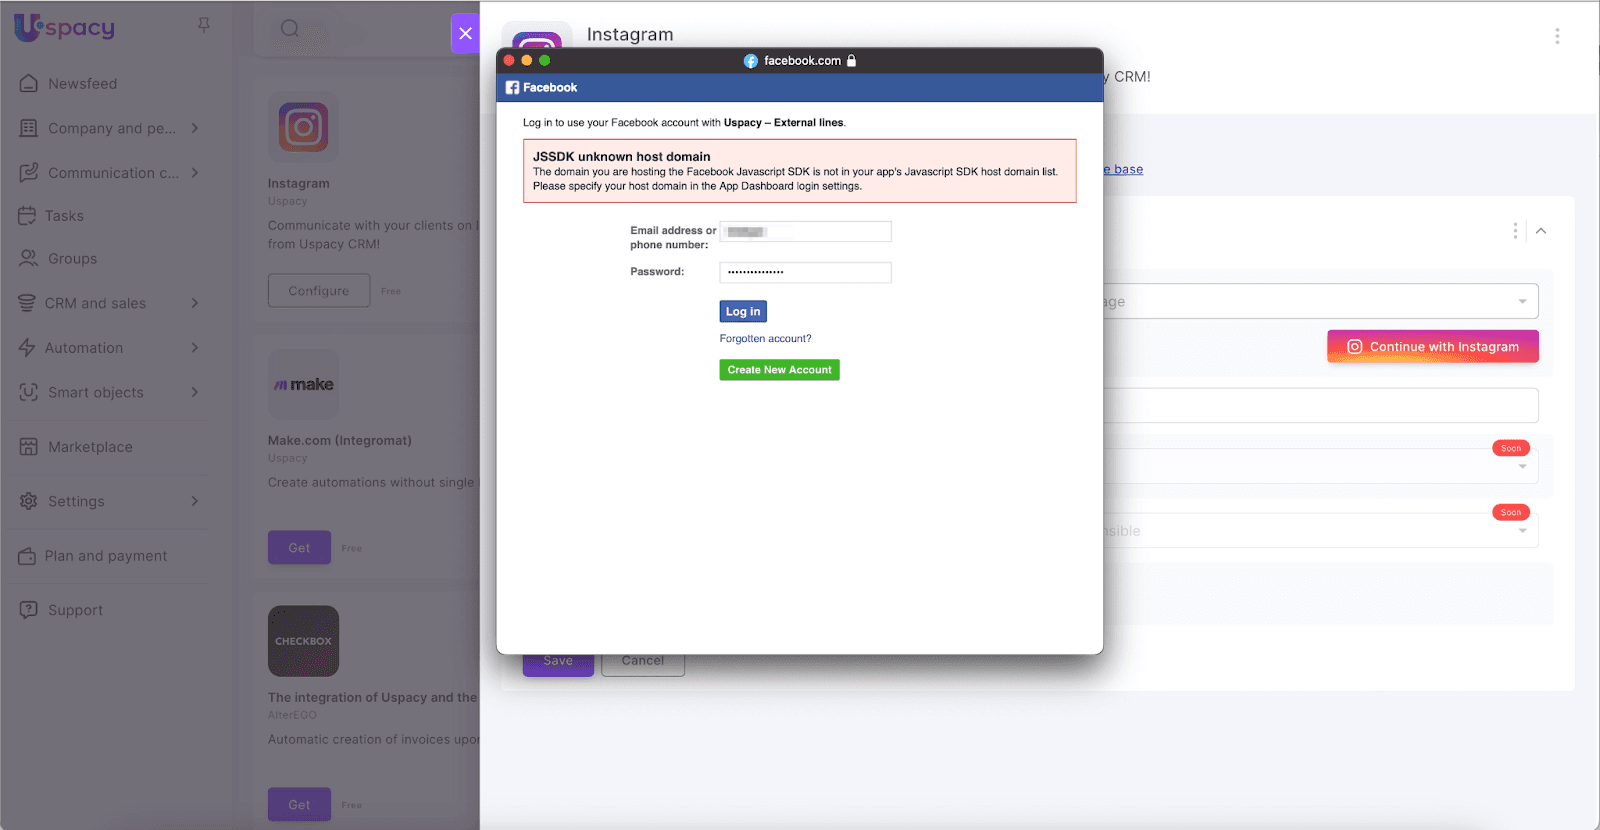
Task: Click Create New Account button
Action: click(x=779, y=370)
